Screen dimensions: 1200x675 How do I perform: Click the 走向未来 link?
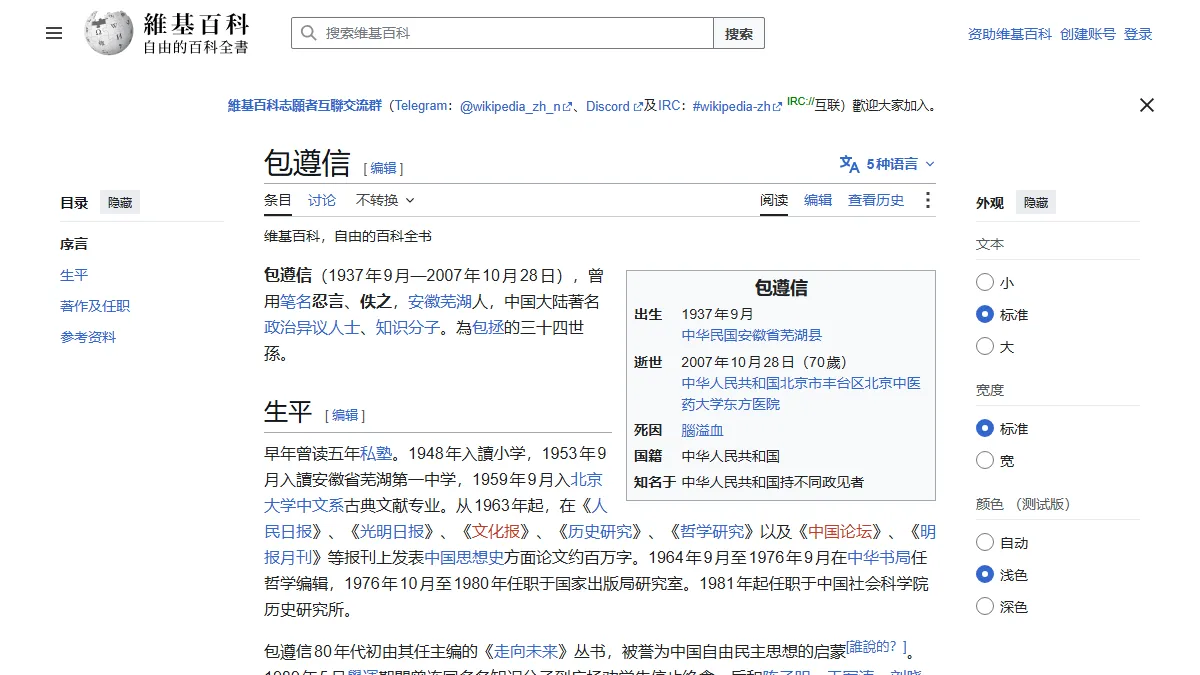528,652
